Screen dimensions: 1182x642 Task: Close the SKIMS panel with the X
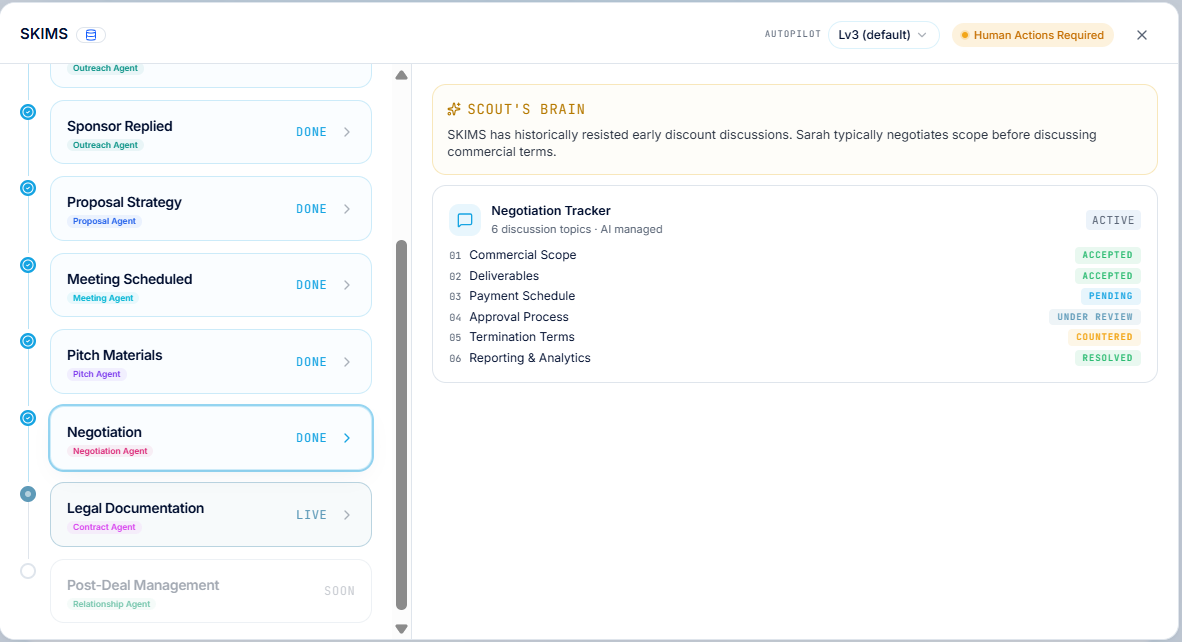point(1142,35)
